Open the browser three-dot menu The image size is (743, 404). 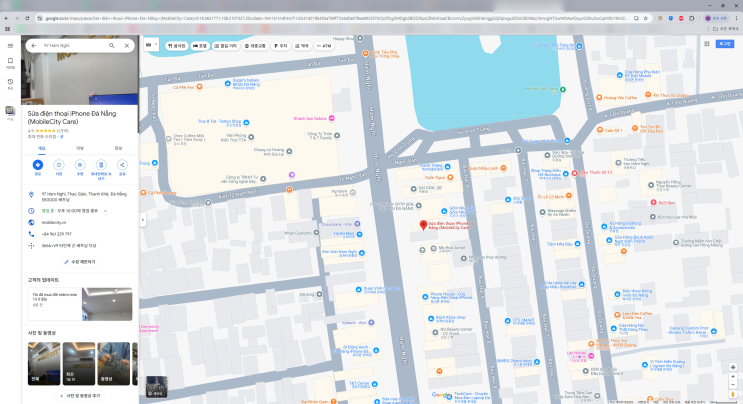736,18
